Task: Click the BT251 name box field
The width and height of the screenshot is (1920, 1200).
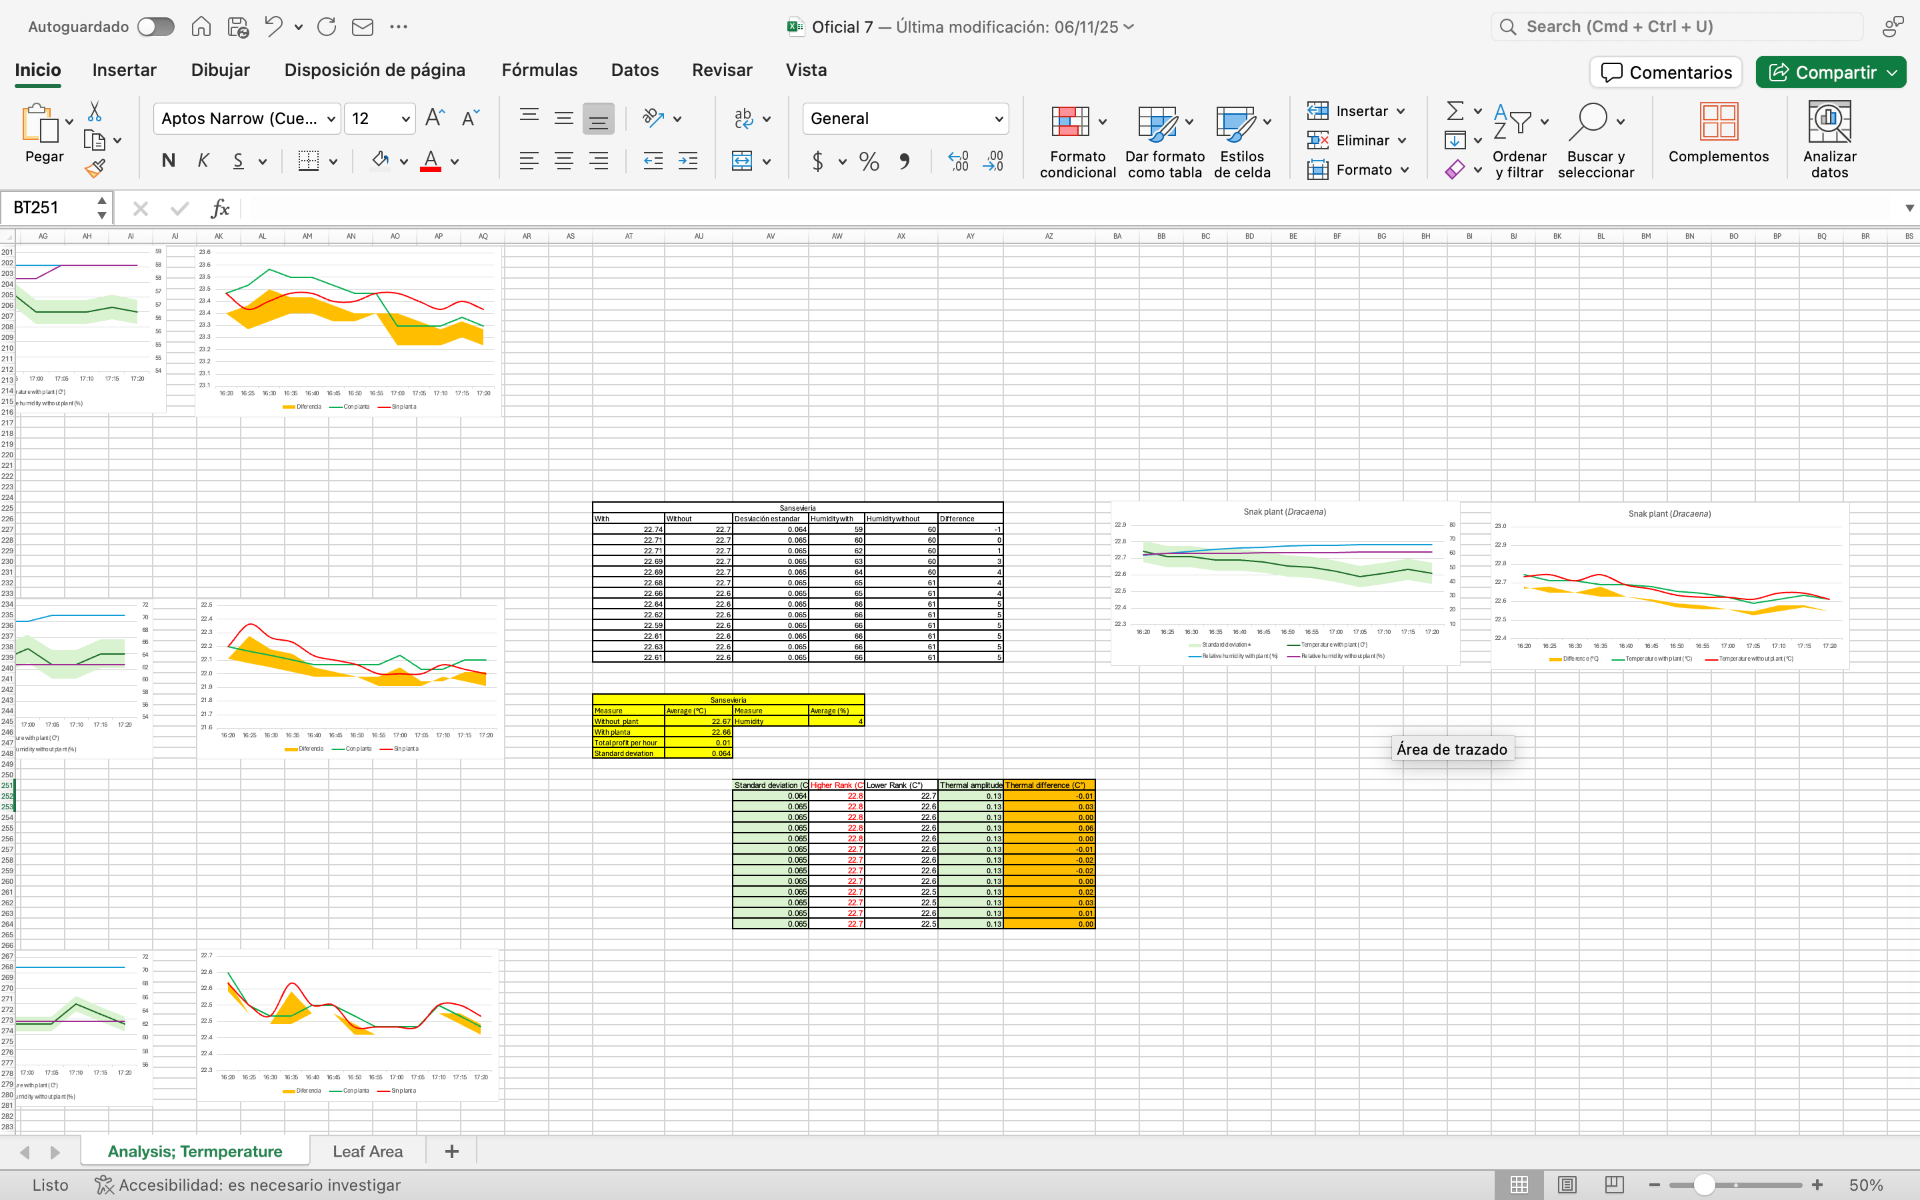Action: [x=50, y=208]
